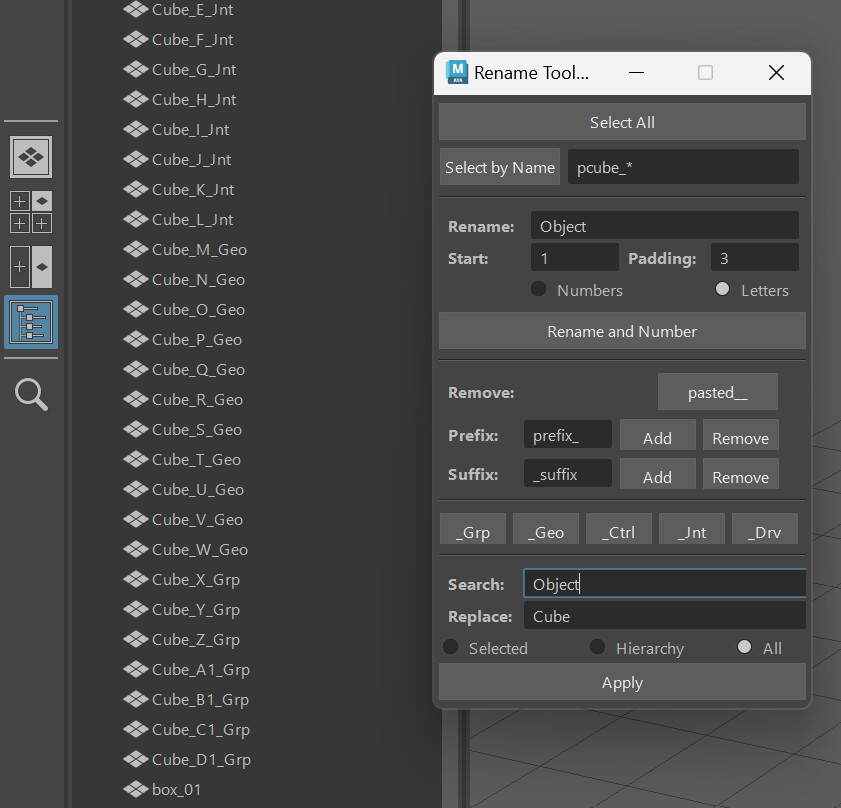Image resolution: width=841 pixels, height=808 pixels.
Task: Enable the Hierarchy scope option
Action: click(596, 646)
